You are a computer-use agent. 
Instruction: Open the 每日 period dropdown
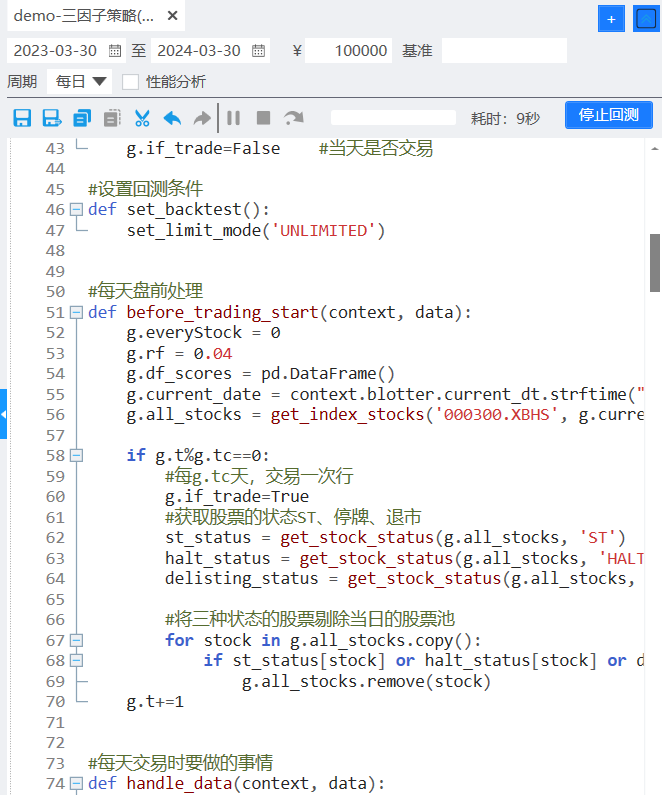pyautogui.click(x=82, y=82)
